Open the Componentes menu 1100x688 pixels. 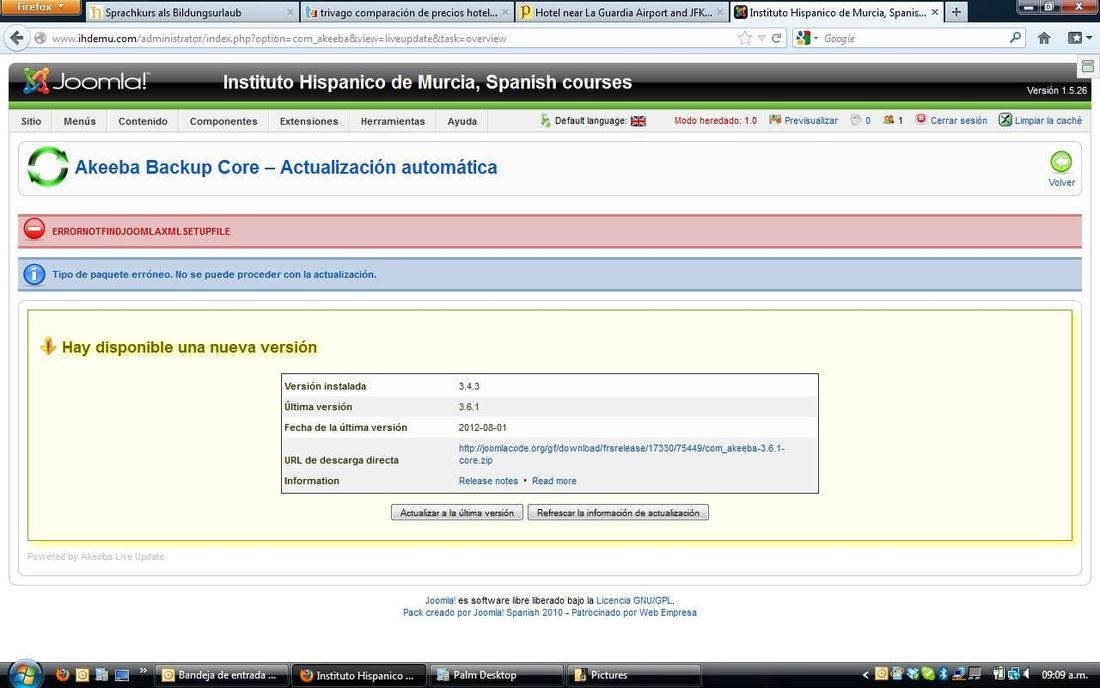tap(223, 121)
